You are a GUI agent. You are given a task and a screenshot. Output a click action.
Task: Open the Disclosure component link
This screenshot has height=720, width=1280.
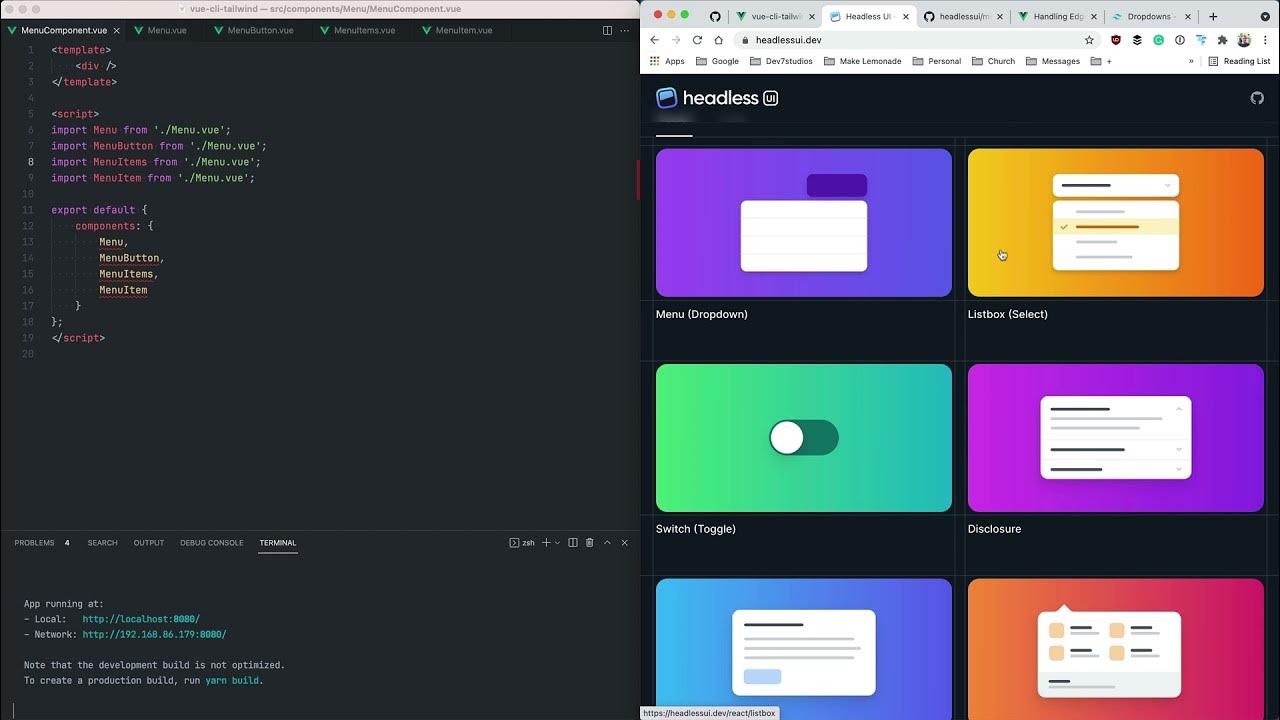tap(994, 529)
